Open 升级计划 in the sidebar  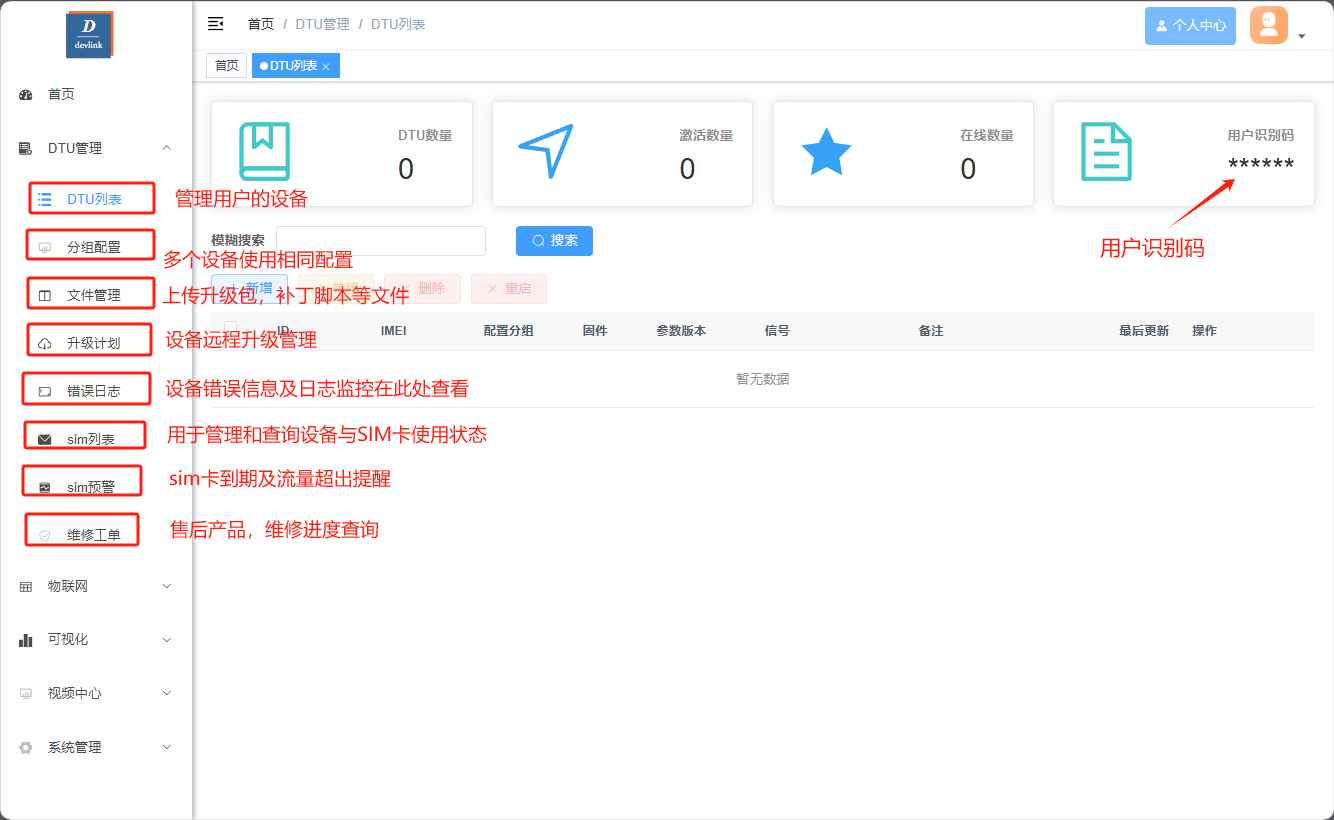point(93,343)
